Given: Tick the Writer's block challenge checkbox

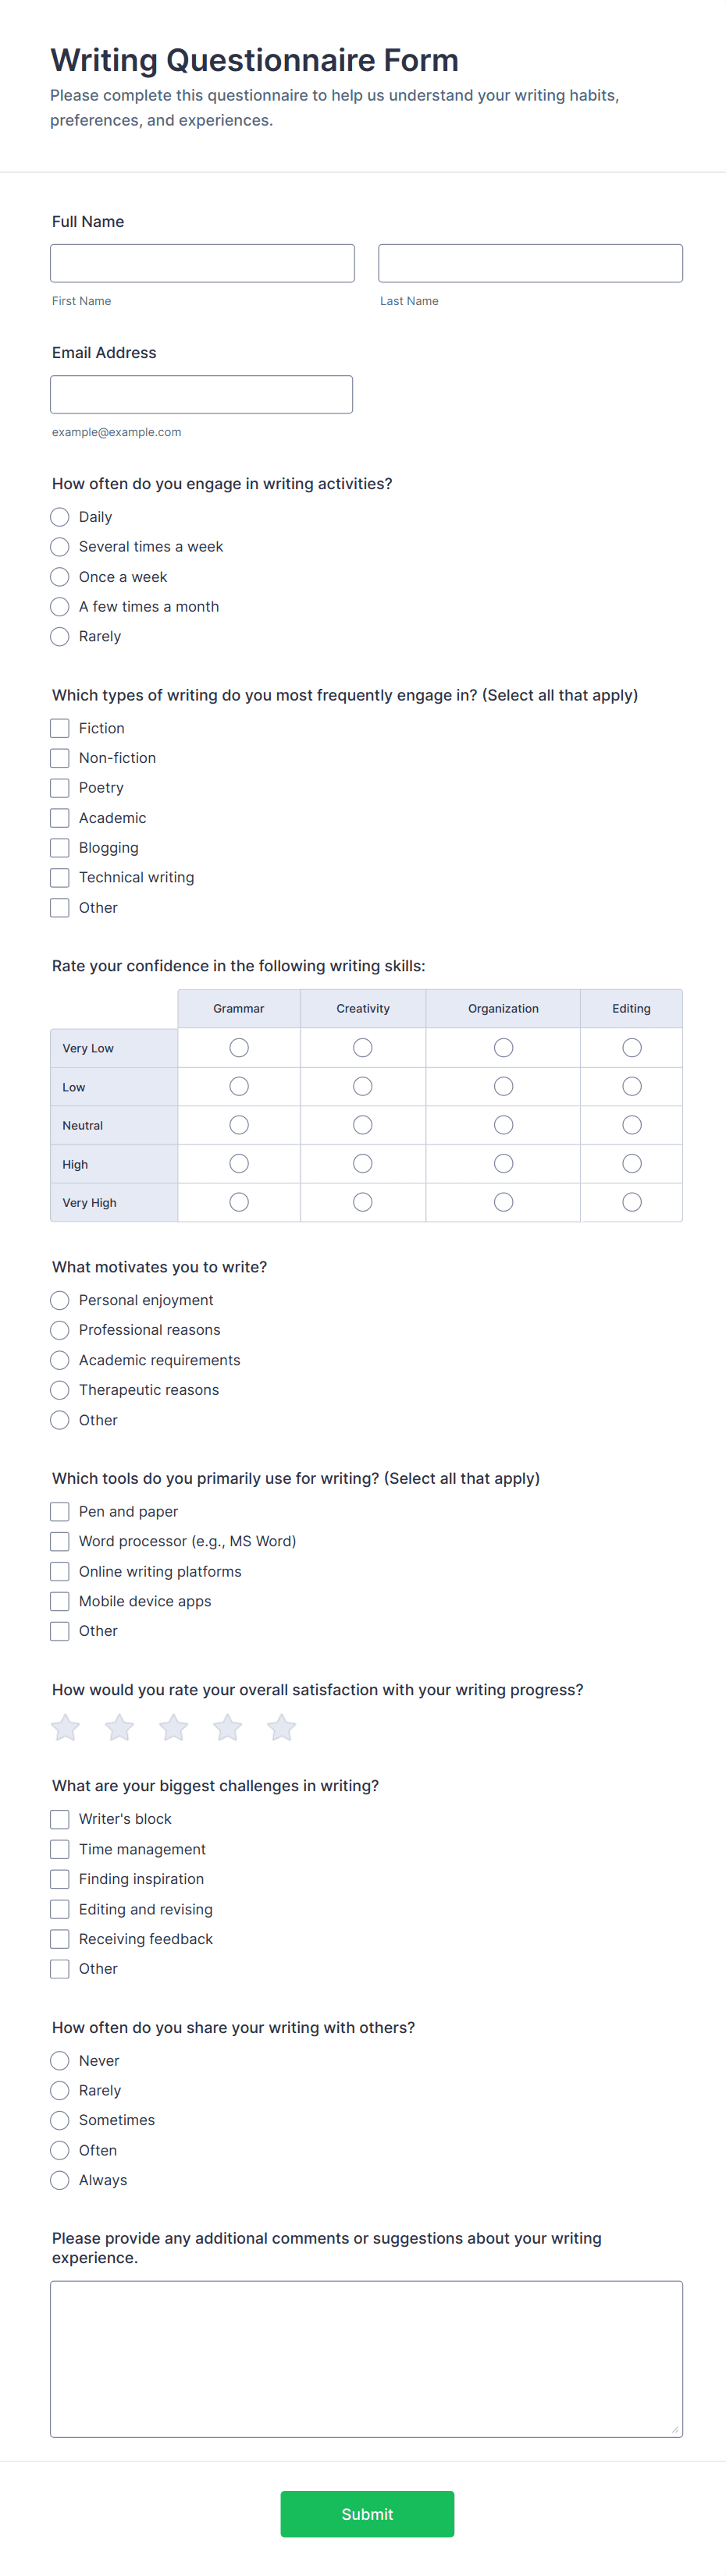Looking at the screenshot, I should pos(60,1819).
